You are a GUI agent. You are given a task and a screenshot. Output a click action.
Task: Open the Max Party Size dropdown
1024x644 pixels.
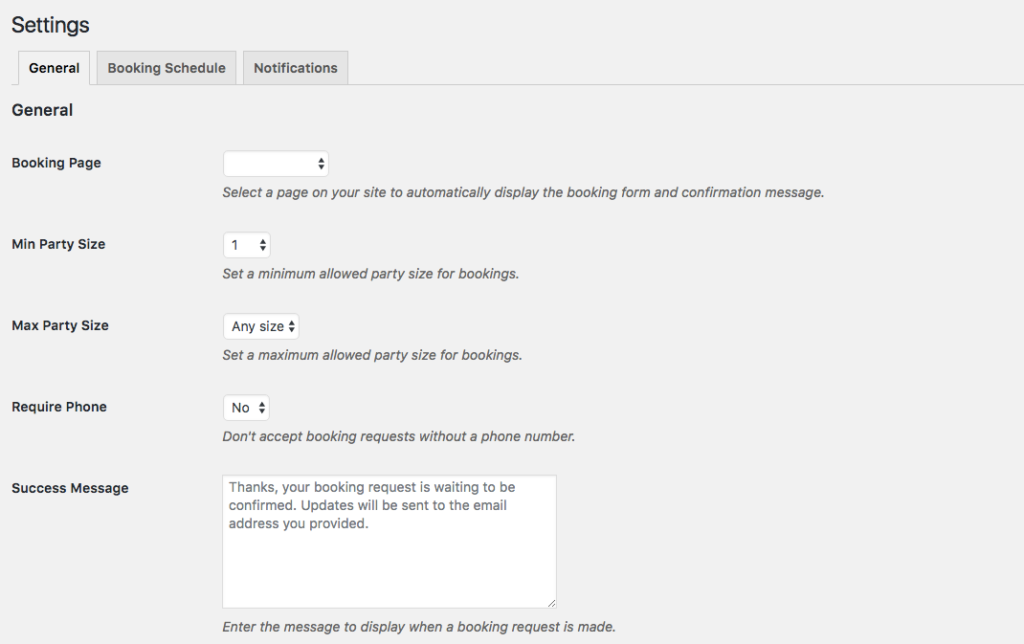point(261,327)
